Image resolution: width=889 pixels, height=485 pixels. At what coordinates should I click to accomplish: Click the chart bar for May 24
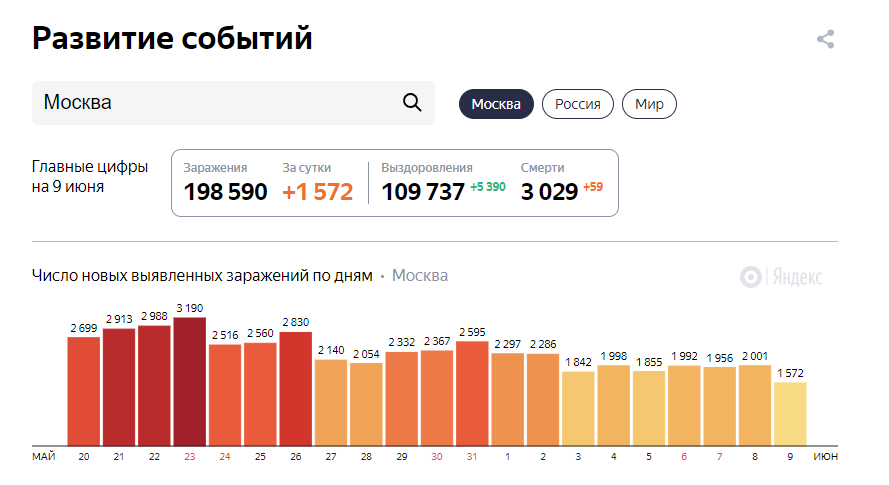(x=225, y=395)
